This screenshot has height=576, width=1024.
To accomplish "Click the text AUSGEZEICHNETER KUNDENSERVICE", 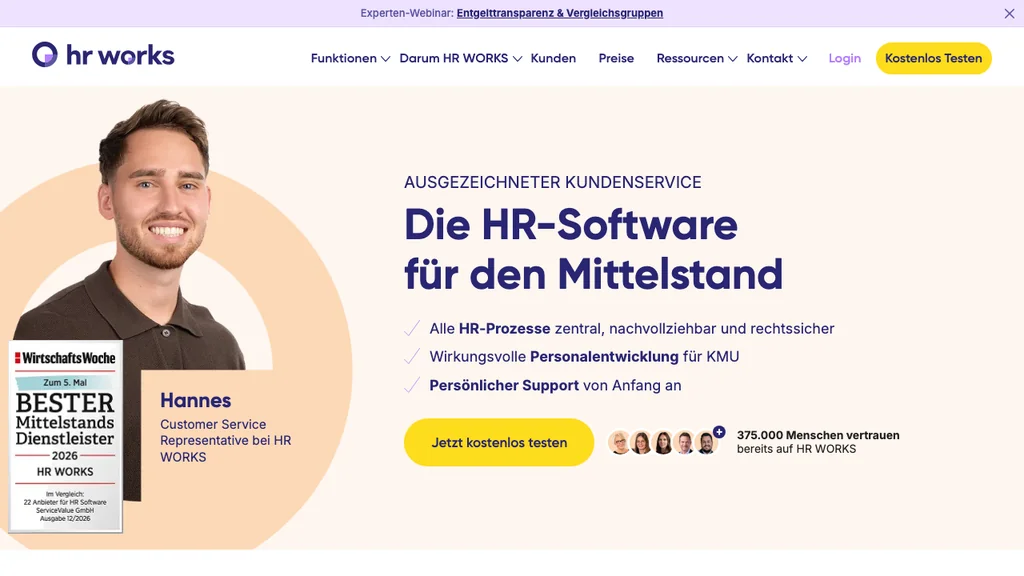I will pos(552,182).
